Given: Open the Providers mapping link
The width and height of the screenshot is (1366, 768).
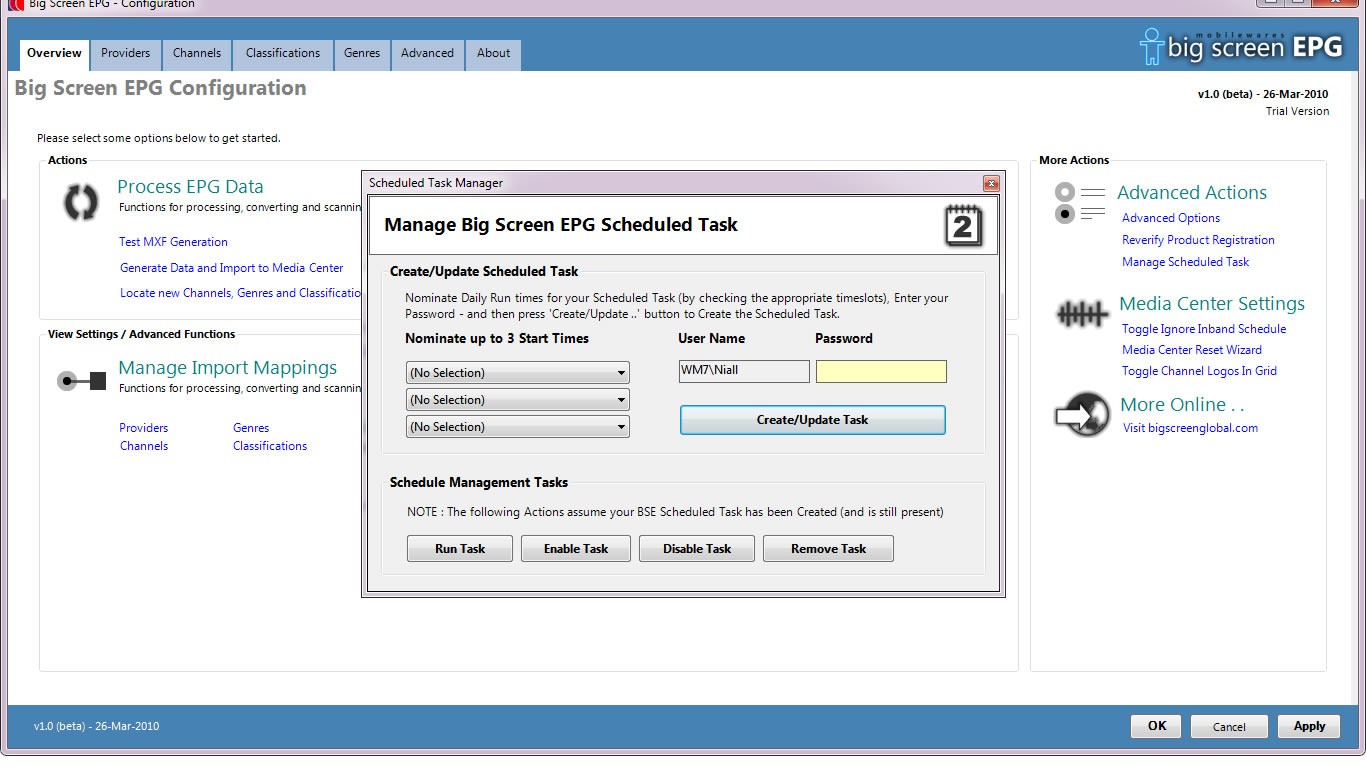Looking at the screenshot, I should point(144,428).
